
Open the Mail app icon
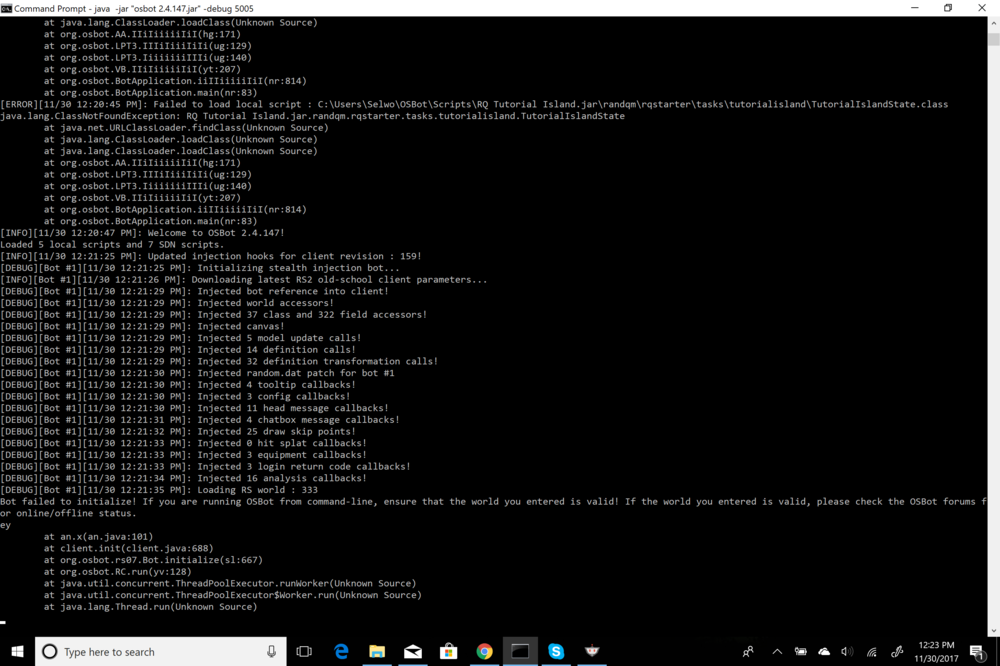tap(413, 651)
